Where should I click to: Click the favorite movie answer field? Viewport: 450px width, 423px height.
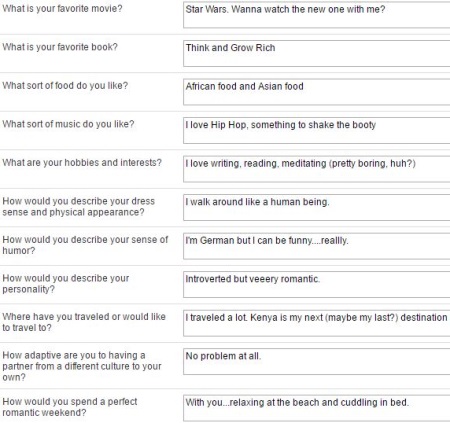click(317, 15)
